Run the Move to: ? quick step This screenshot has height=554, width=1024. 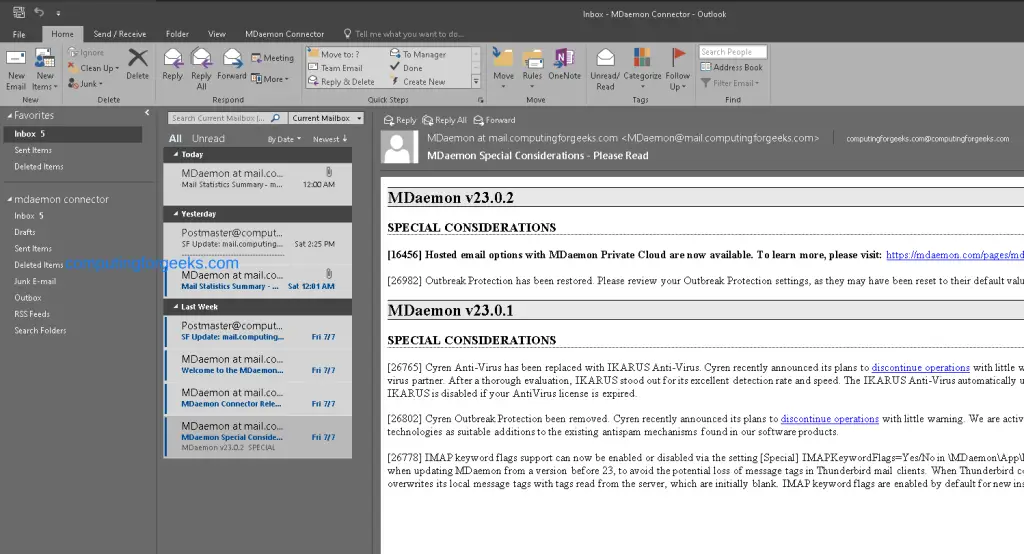(x=334, y=54)
